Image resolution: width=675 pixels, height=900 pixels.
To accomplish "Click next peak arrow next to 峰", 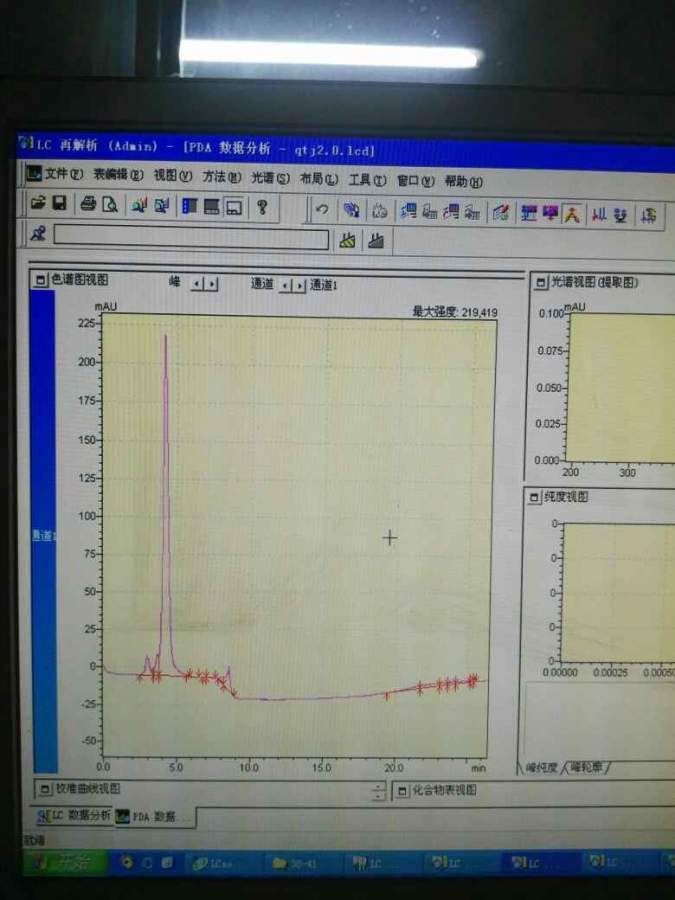I will coord(211,284).
